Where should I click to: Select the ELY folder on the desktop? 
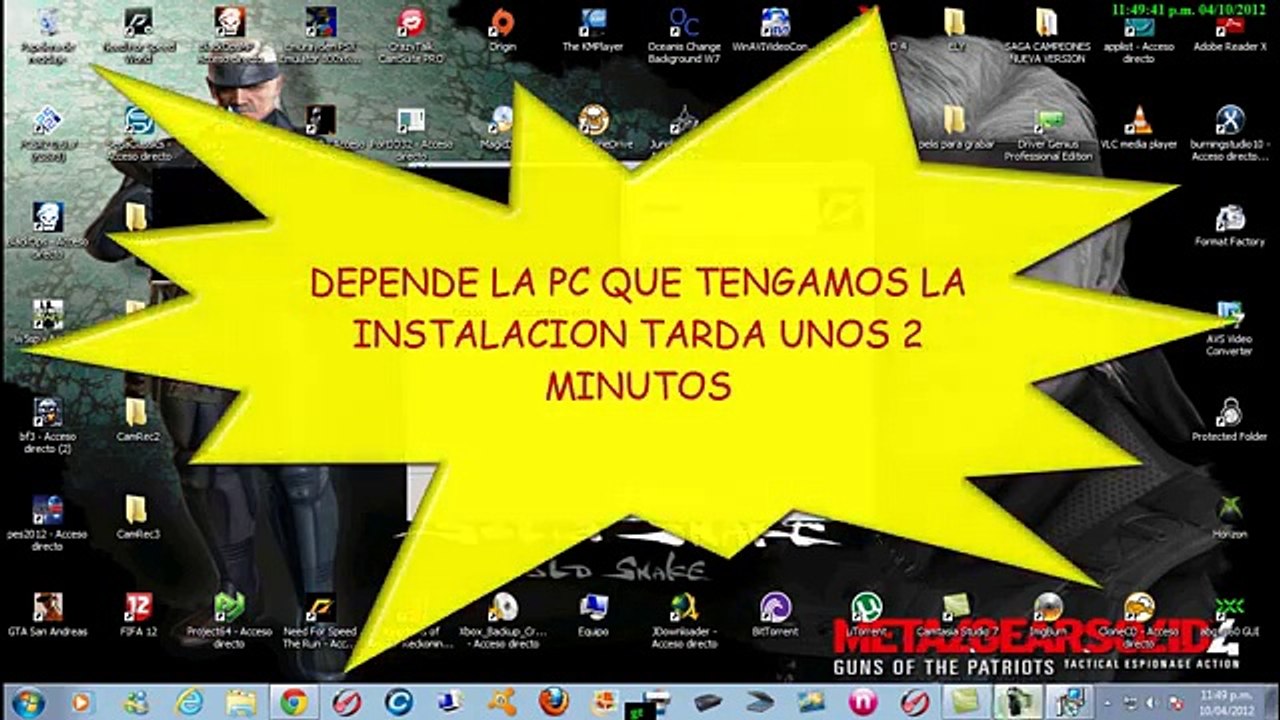click(x=955, y=30)
